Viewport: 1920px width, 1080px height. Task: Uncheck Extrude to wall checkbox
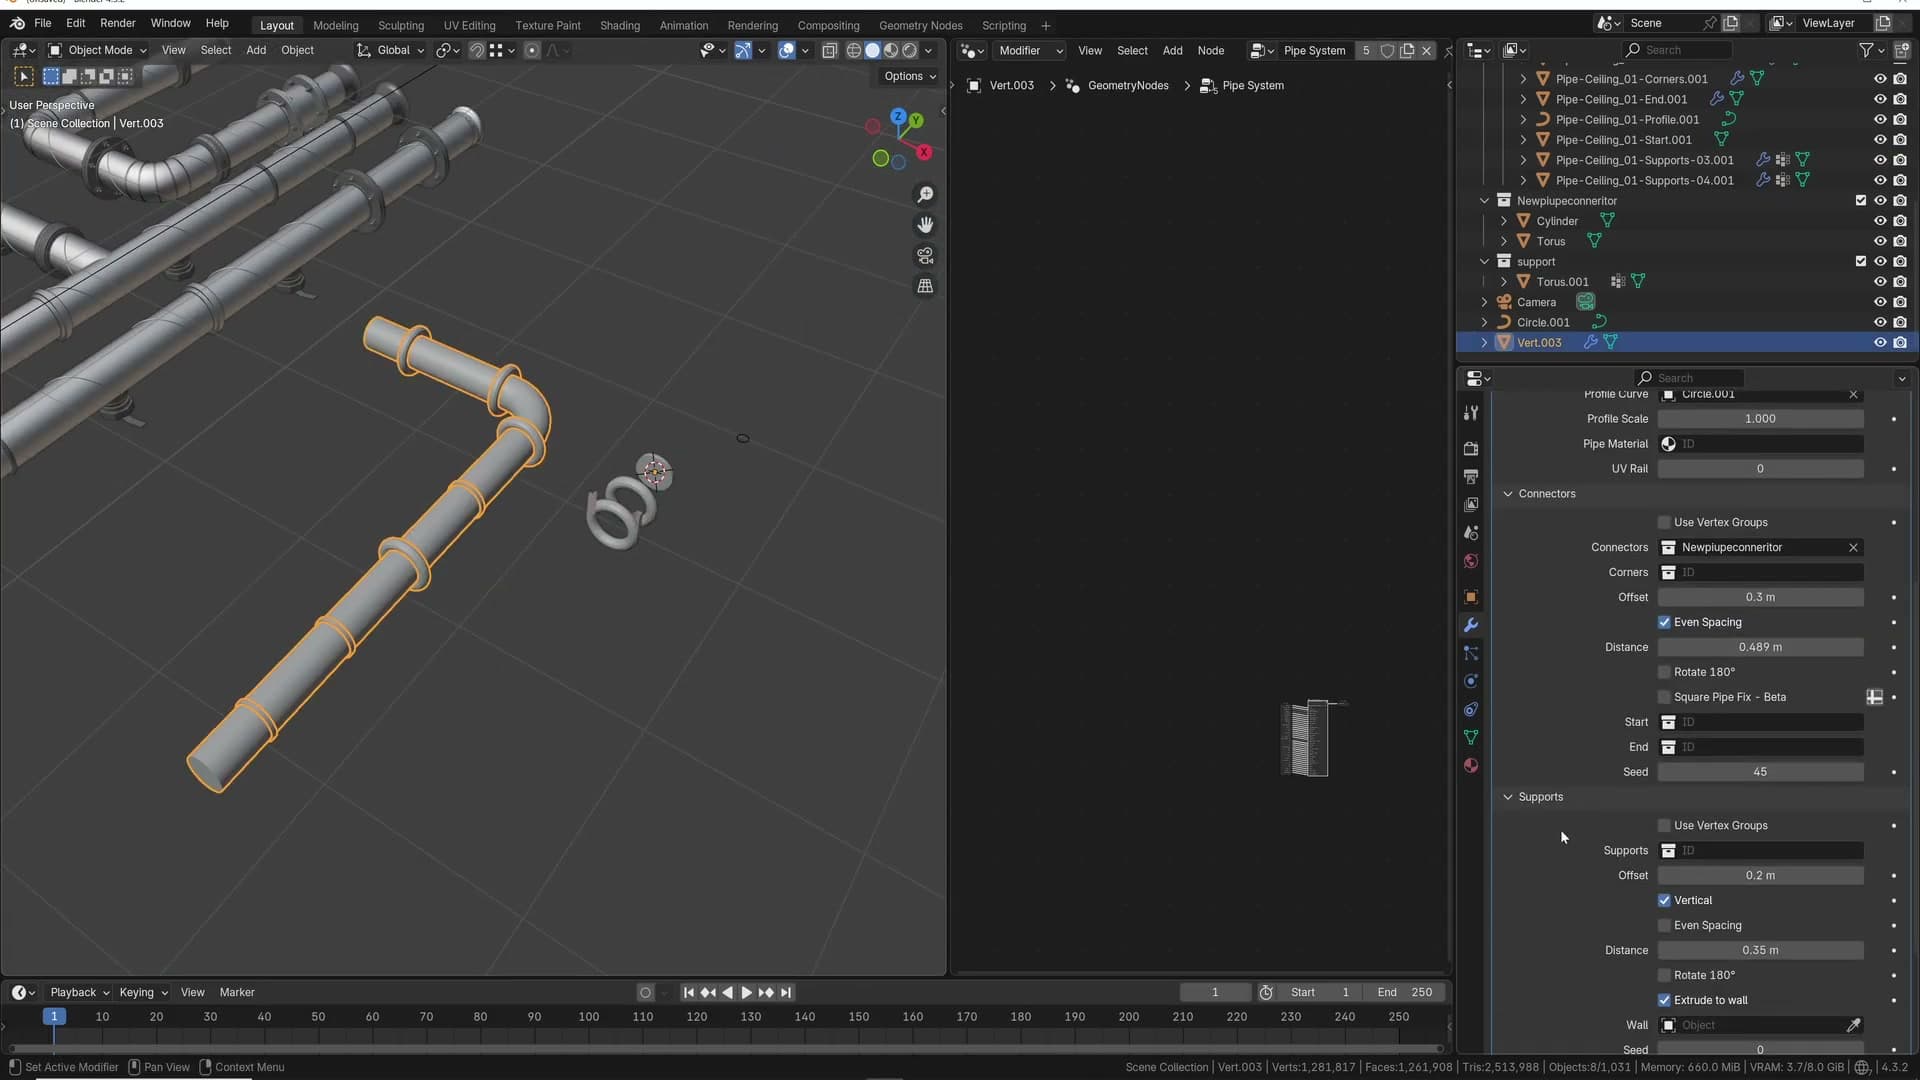click(x=1664, y=1000)
